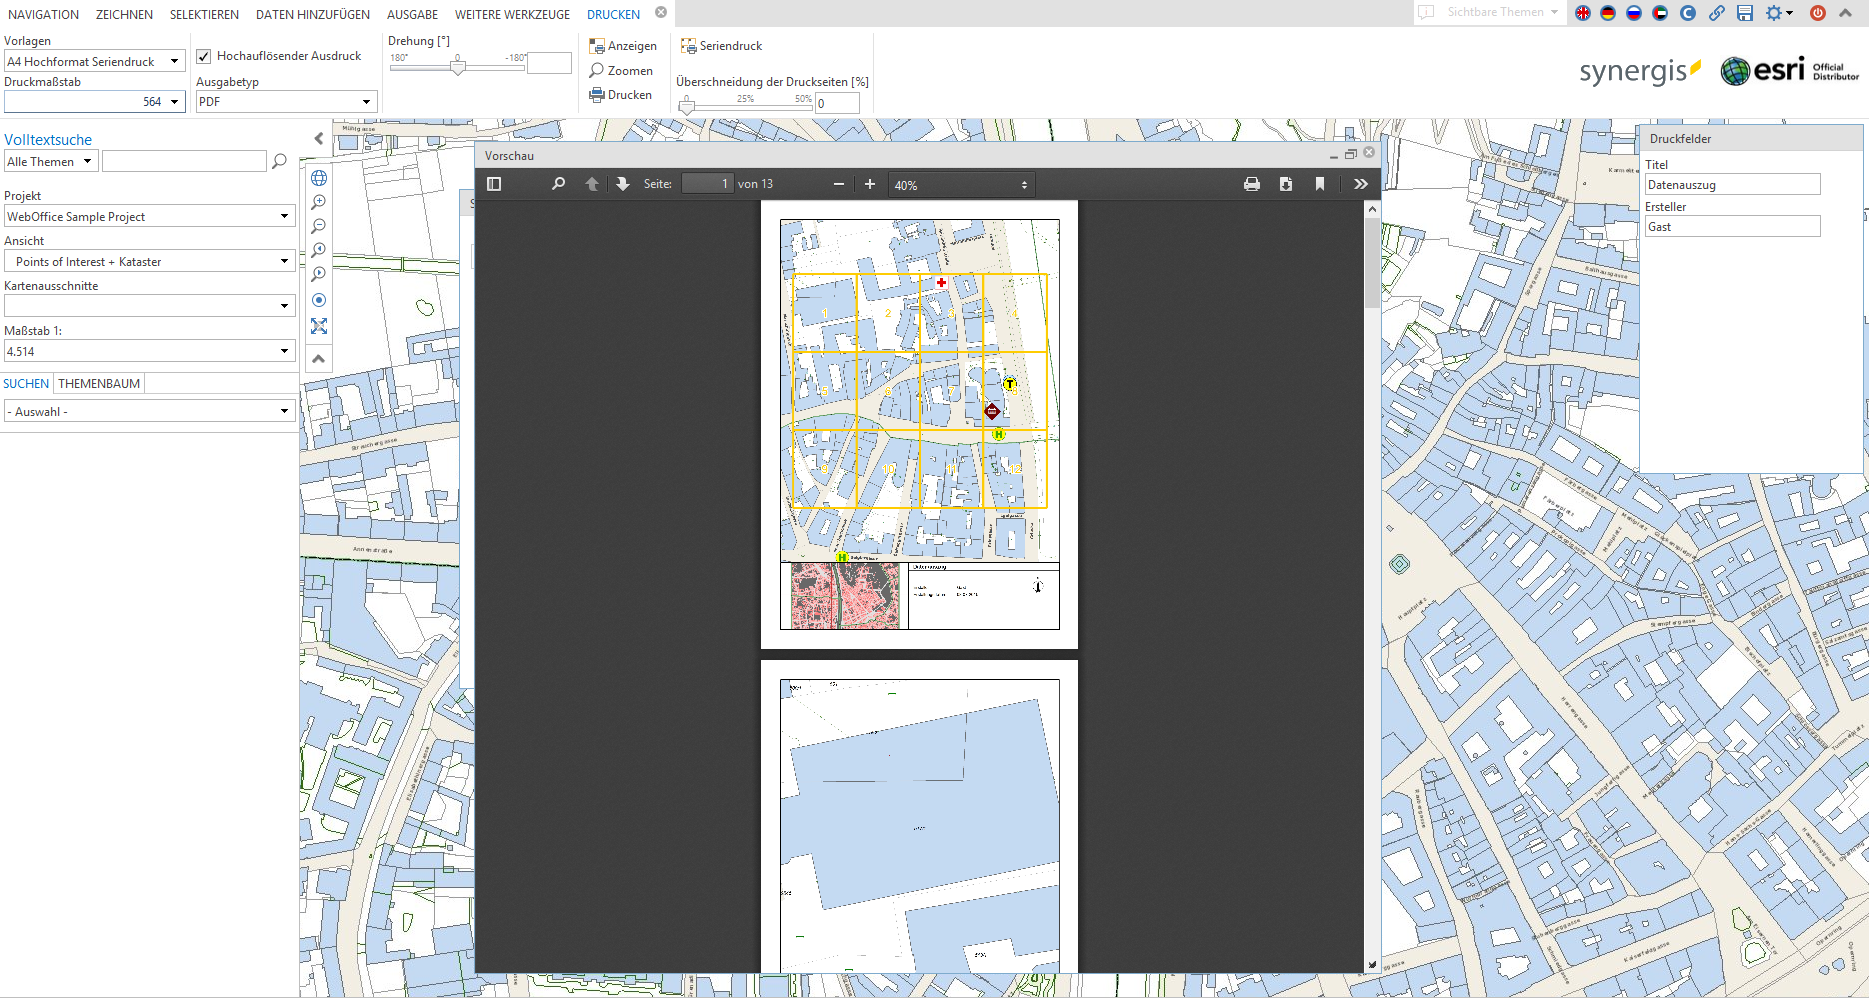Click the PDF preview print icon

[1251, 184]
